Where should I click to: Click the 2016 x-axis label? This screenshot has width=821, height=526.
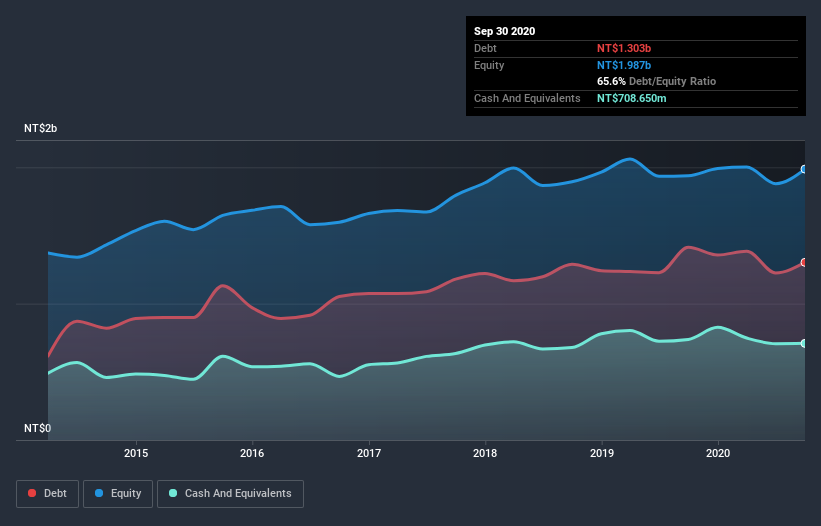252,453
